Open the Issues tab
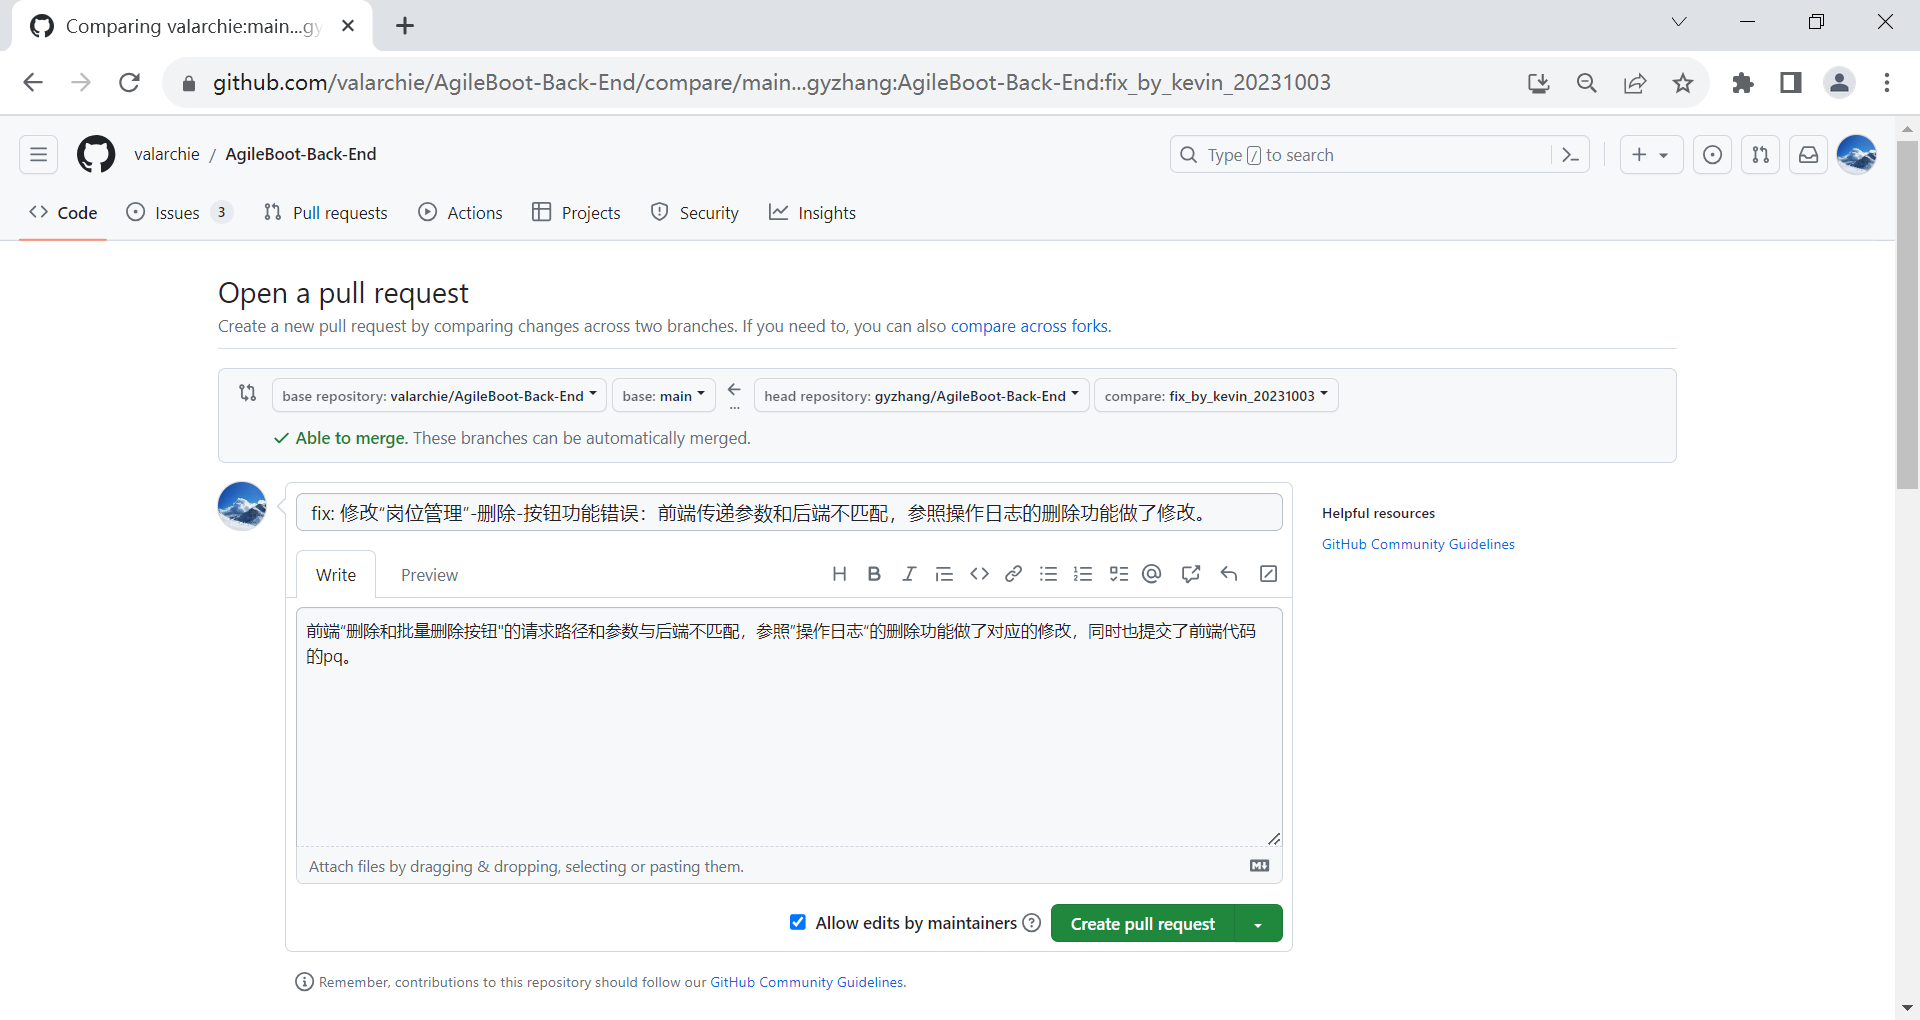This screenshot has height=1020, width=1920. pyautogui.click(x=179, y=213)
